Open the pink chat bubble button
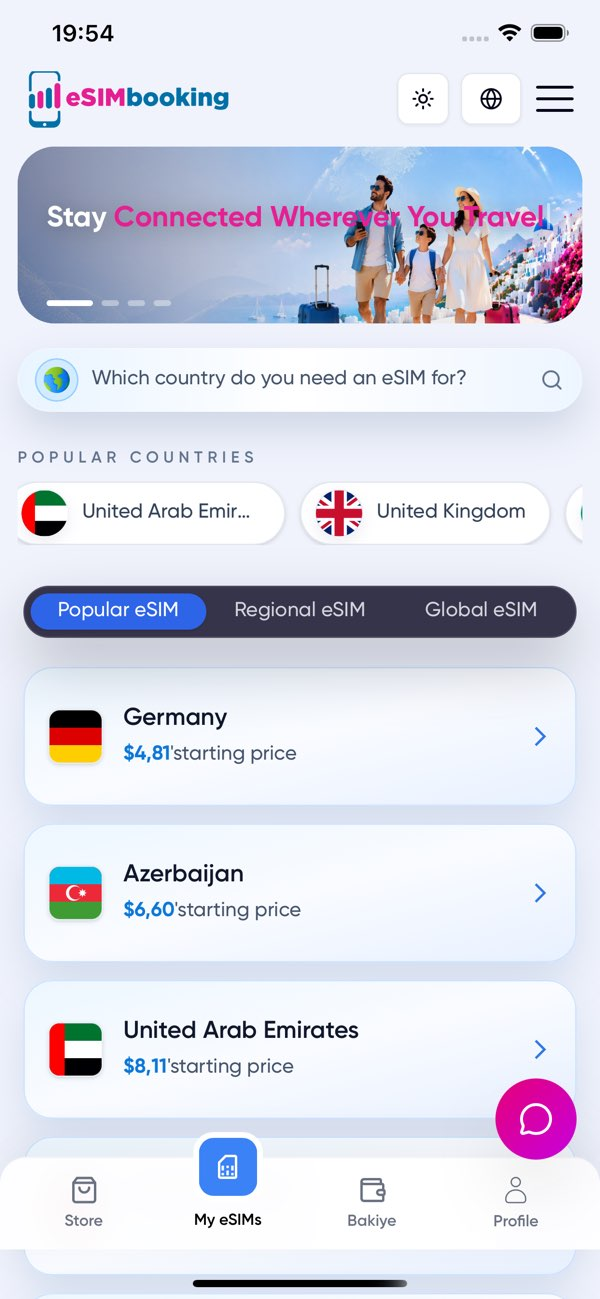The image size is (600, 1299). pyautogui.click(x=536, y=1119)
